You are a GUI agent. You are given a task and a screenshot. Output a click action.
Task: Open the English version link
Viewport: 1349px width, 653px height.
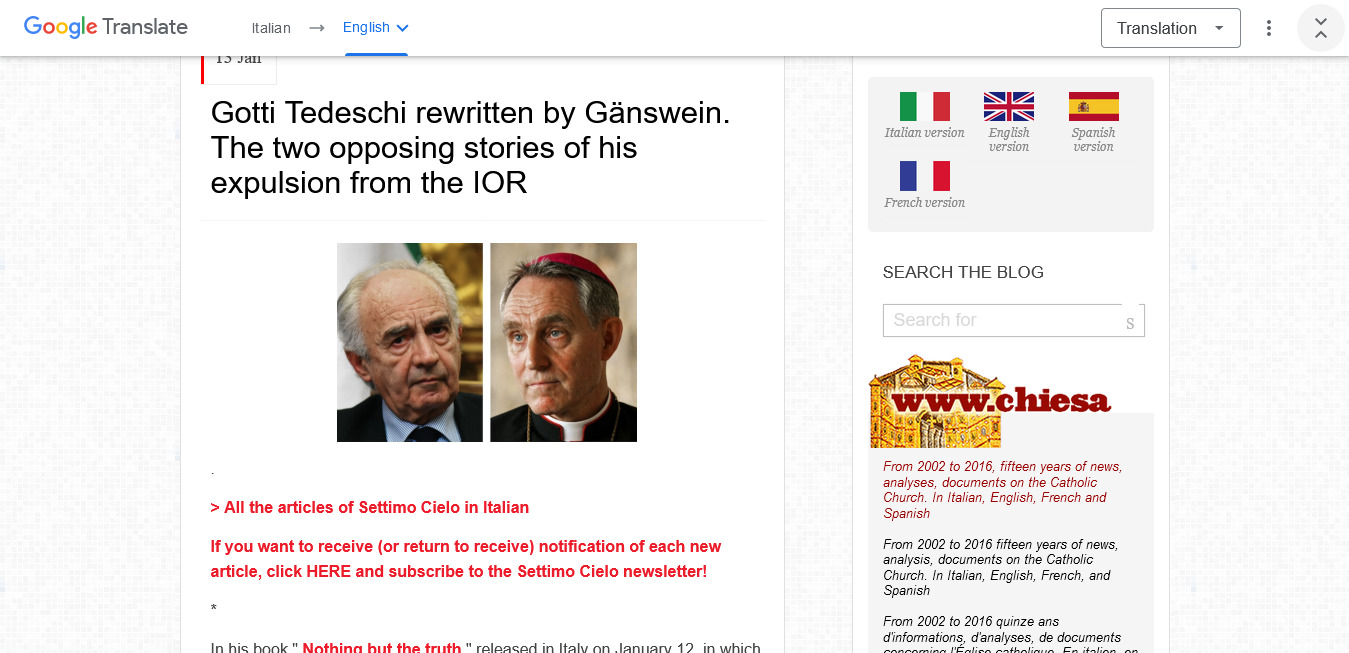(x=1009, y=140)
